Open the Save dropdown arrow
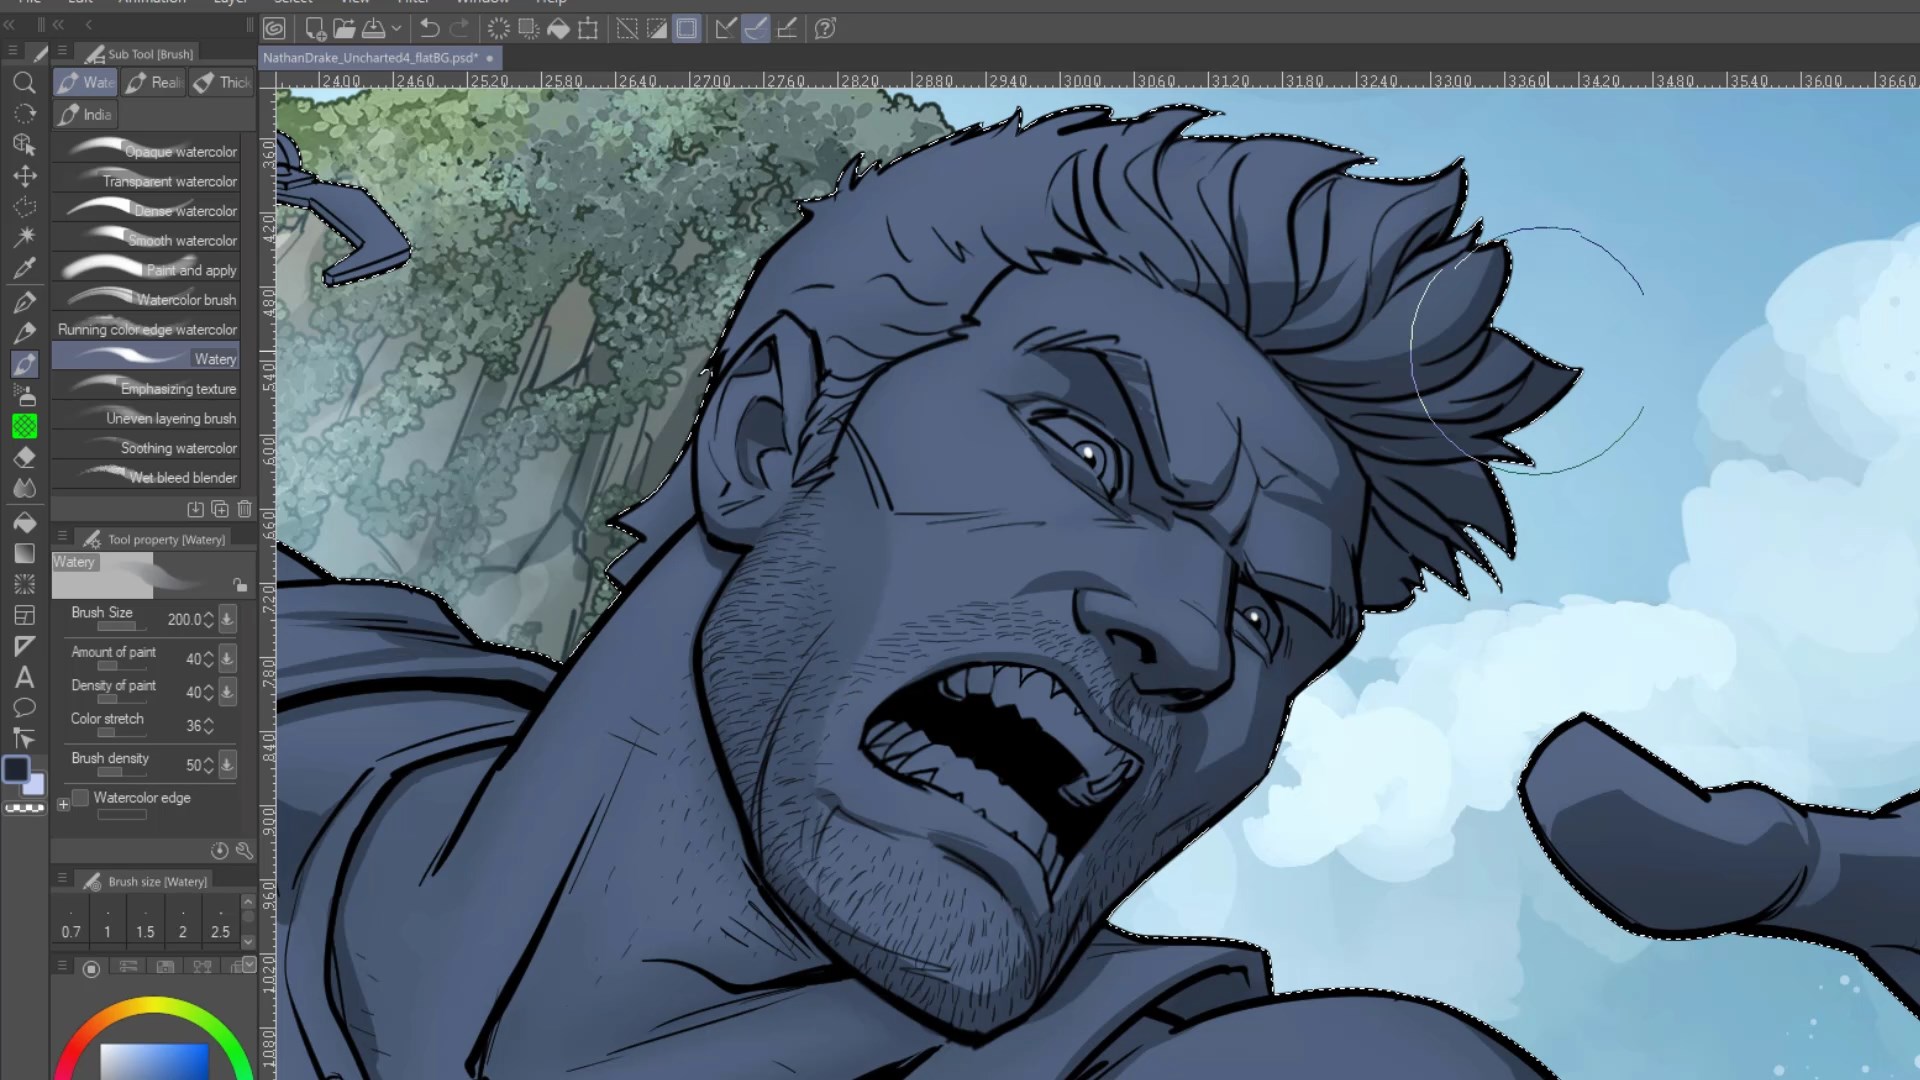 [x=396, y=29]
